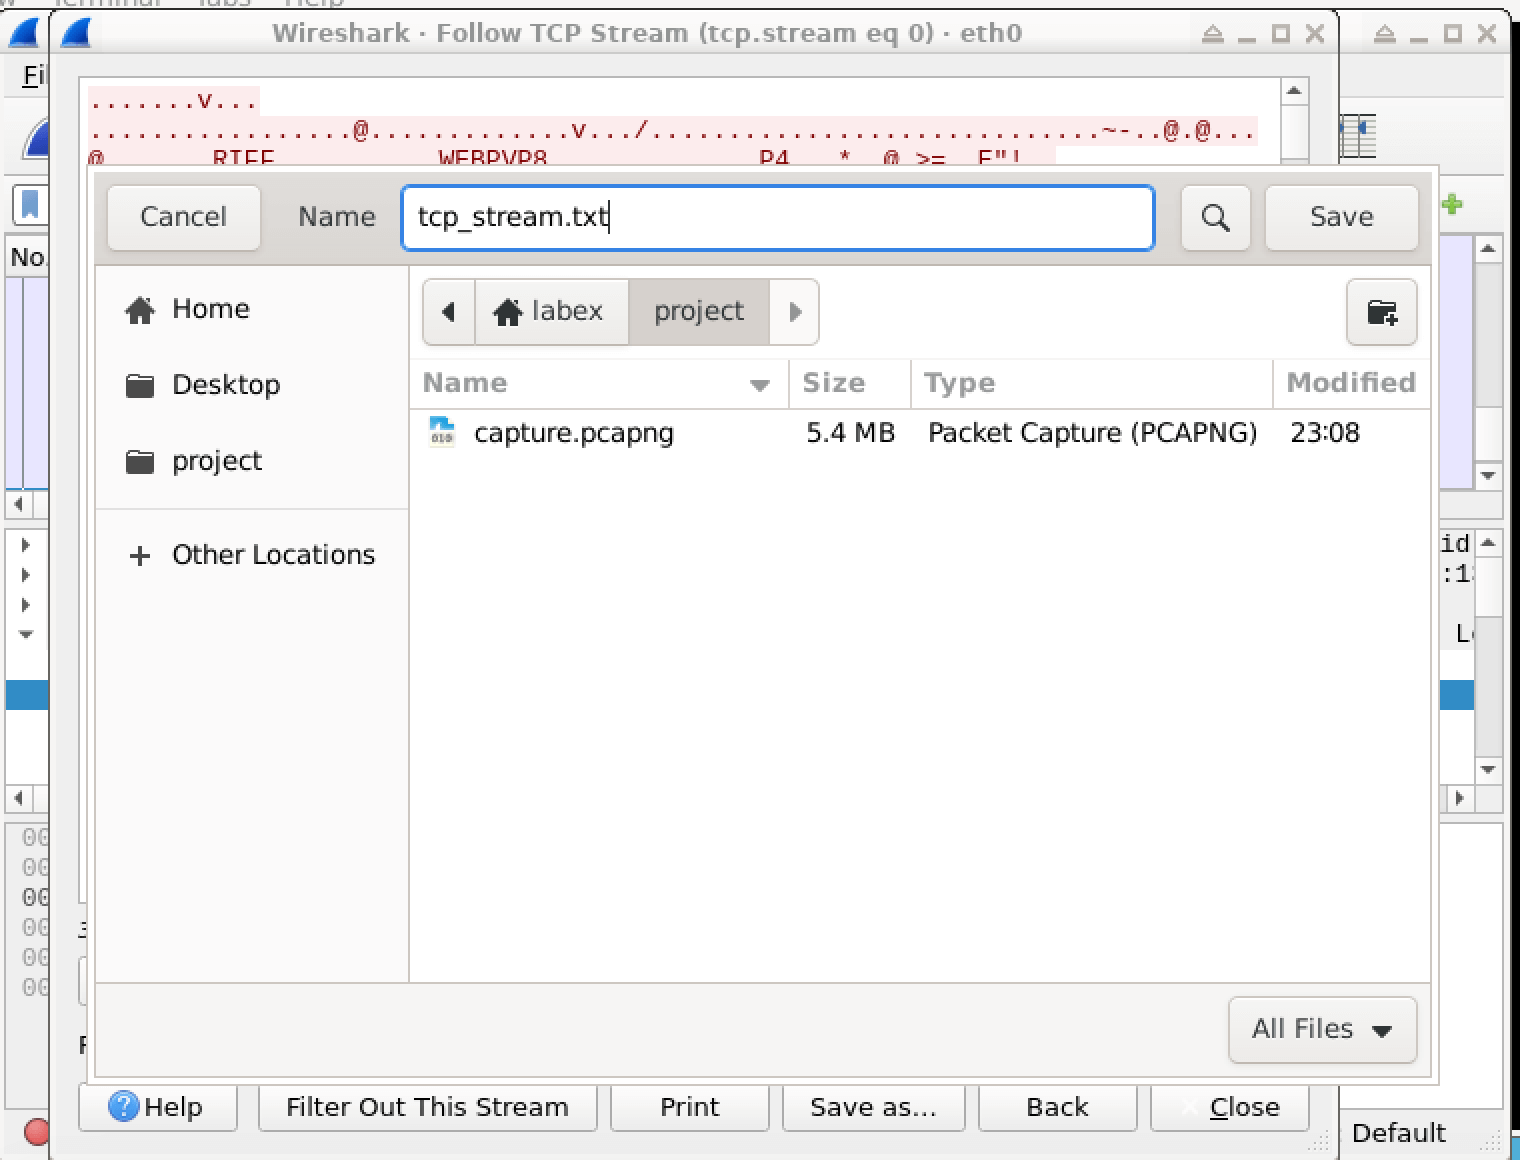Screen dimensions: 1520x1160
Task: Click Back button in stream window
Action: click(1057, 1107)
